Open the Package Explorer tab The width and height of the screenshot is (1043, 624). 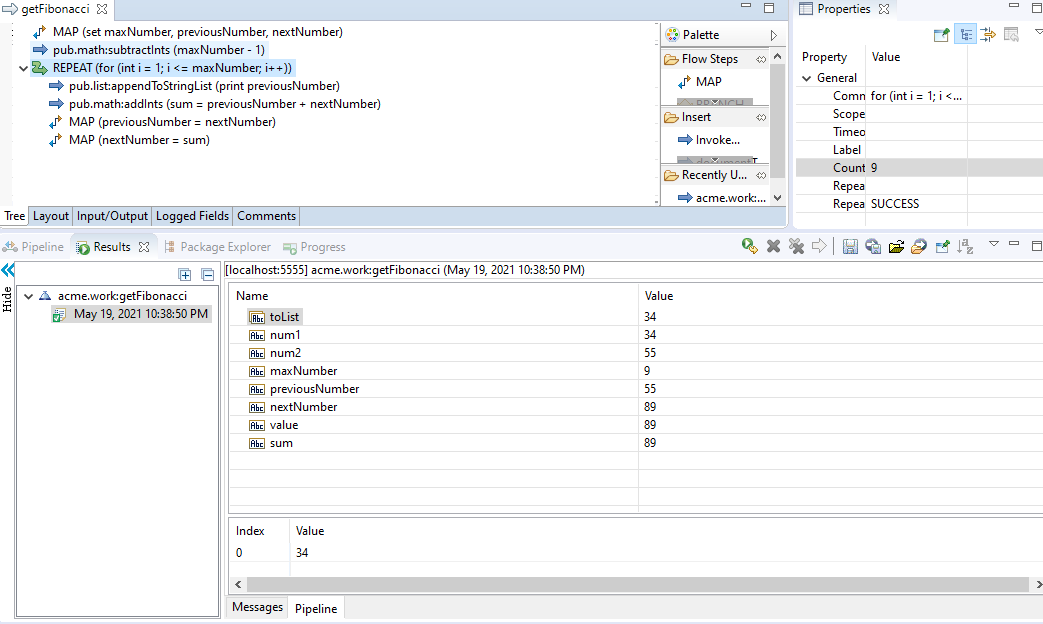pyautogui.click(x=218, y=247)
